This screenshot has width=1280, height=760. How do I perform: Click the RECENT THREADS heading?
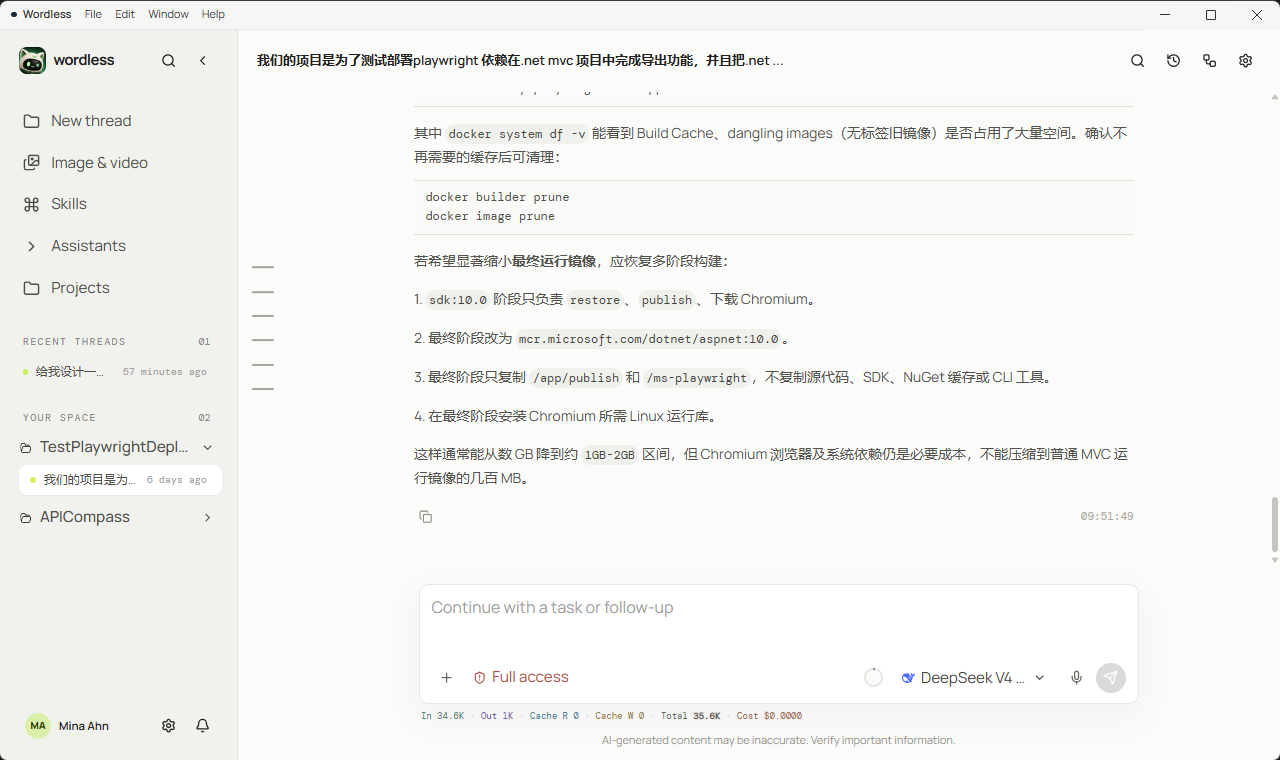click(x=74, y=342)
